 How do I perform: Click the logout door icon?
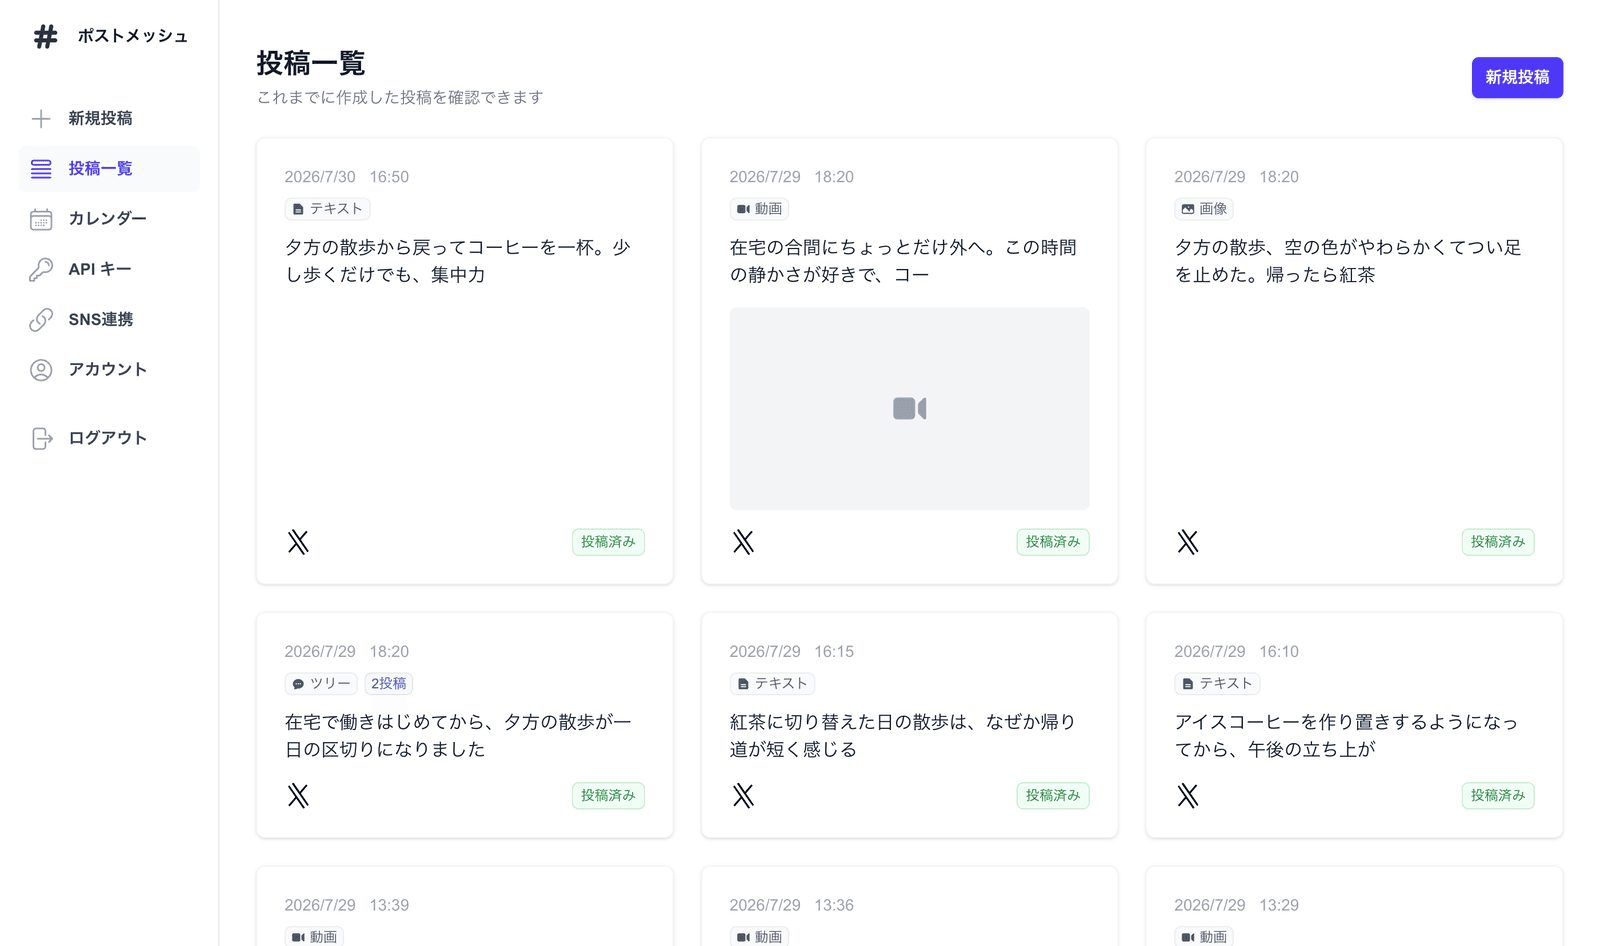tap(41, 438)
